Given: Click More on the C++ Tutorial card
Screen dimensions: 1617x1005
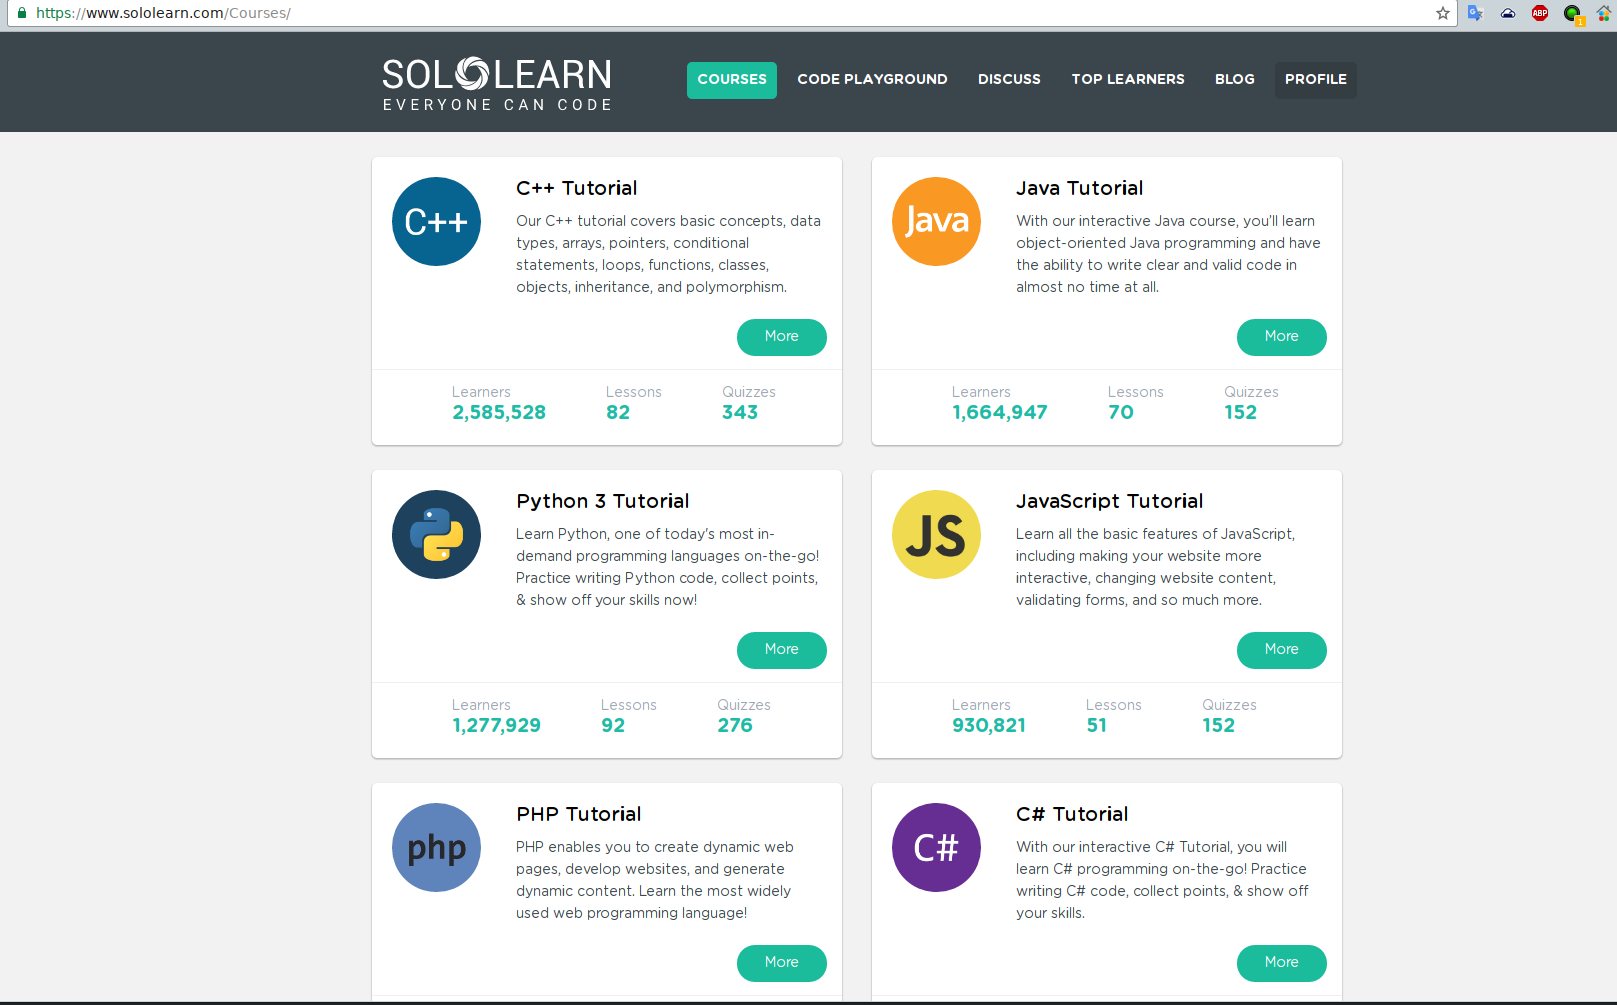Looking at the screenshot, I should click(782, 337).
